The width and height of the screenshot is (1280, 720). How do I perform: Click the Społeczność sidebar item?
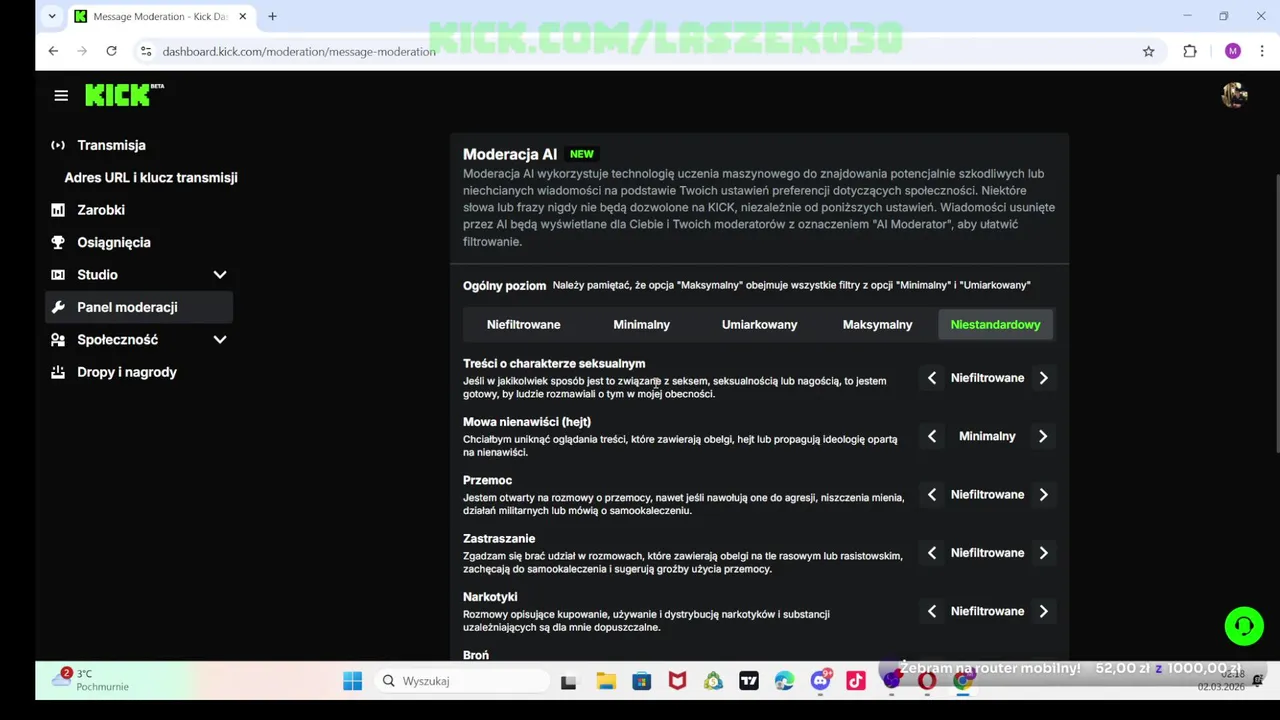[x=117, y=339]
